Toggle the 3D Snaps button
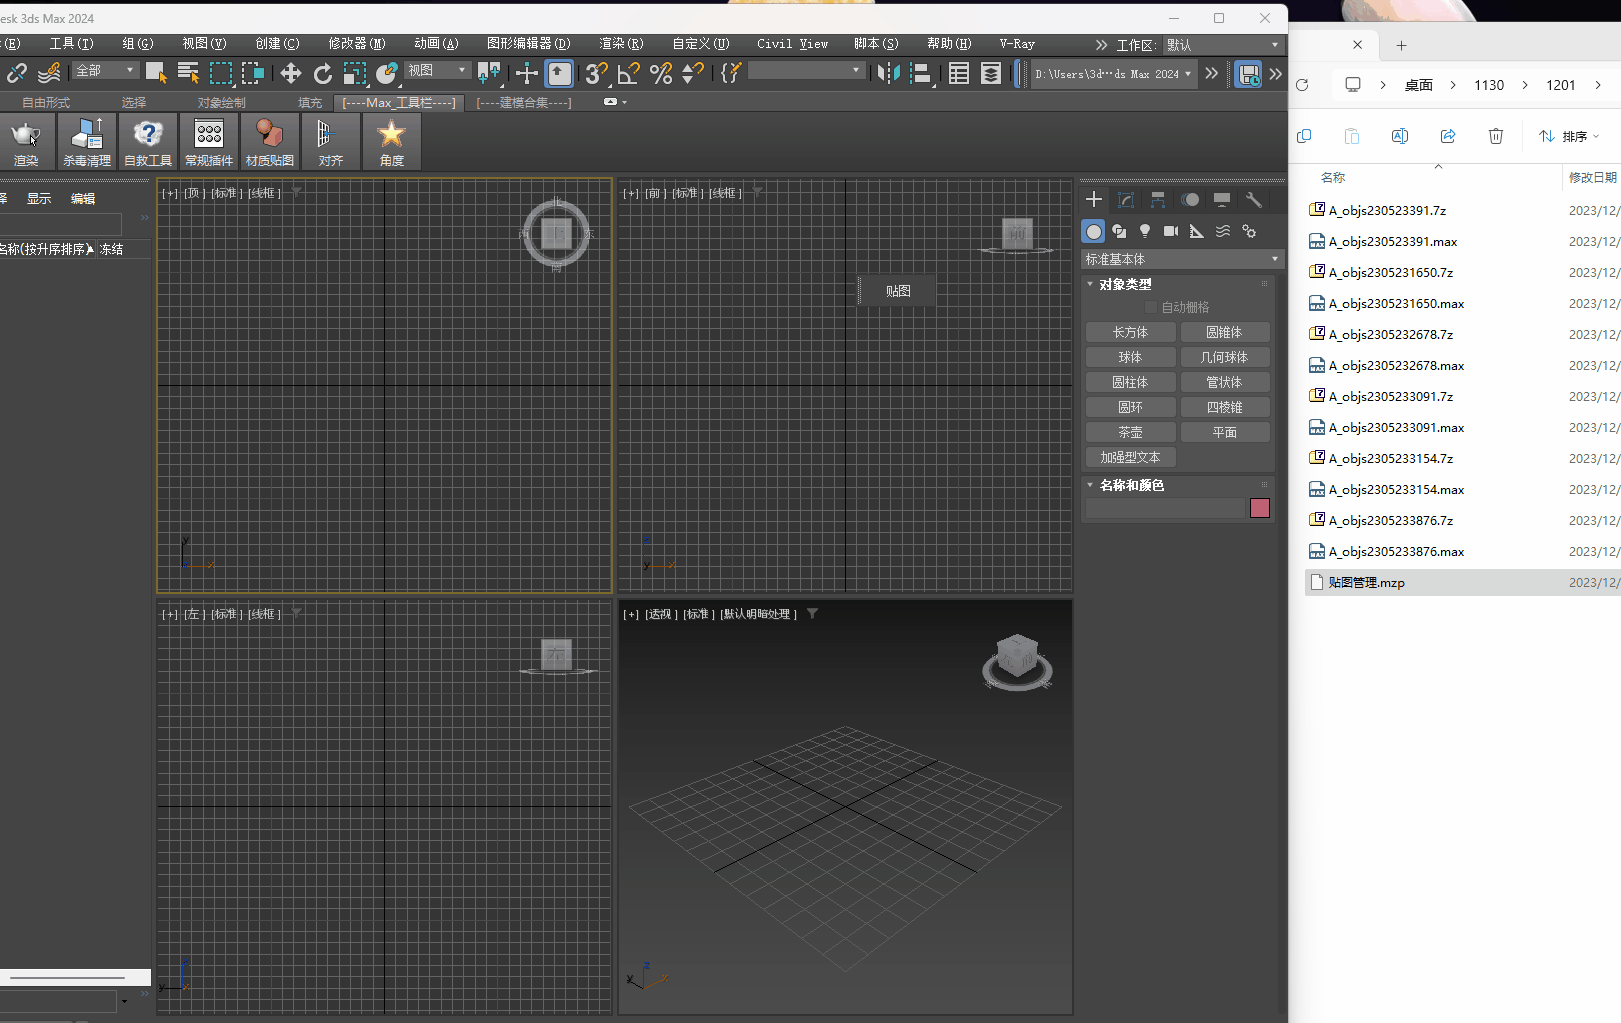Viewport: 1621px width, 1023px height. point(596,73)
